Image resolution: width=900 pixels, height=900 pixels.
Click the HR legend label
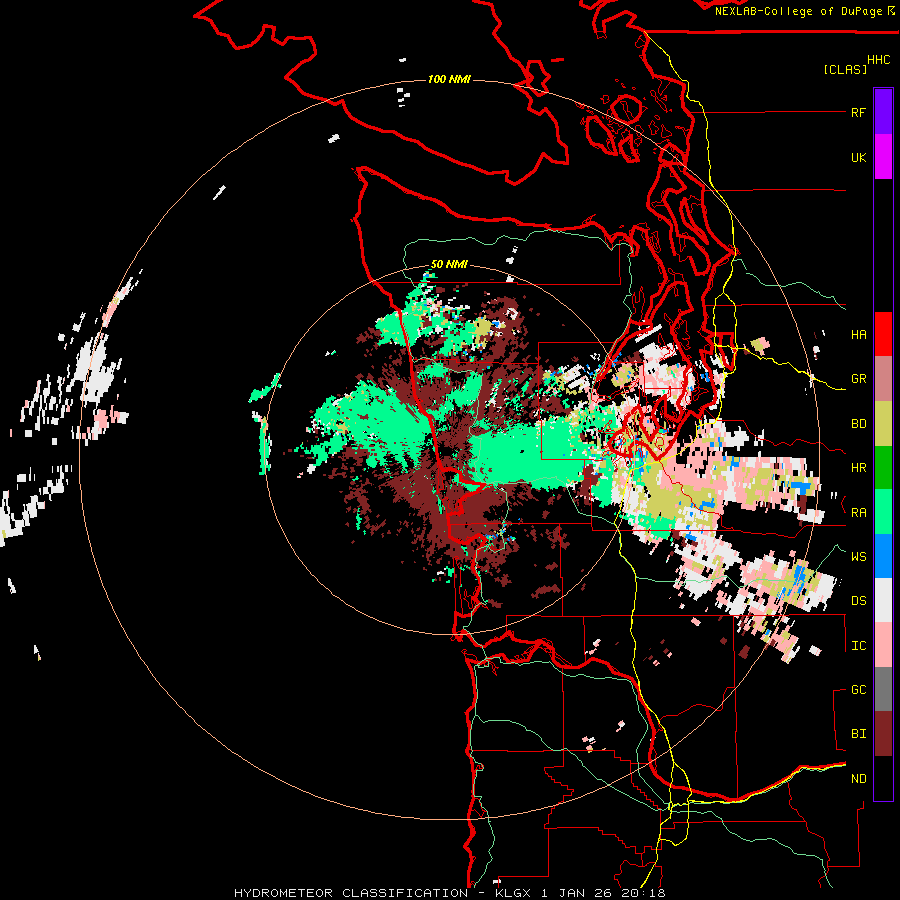click(858, 468)
